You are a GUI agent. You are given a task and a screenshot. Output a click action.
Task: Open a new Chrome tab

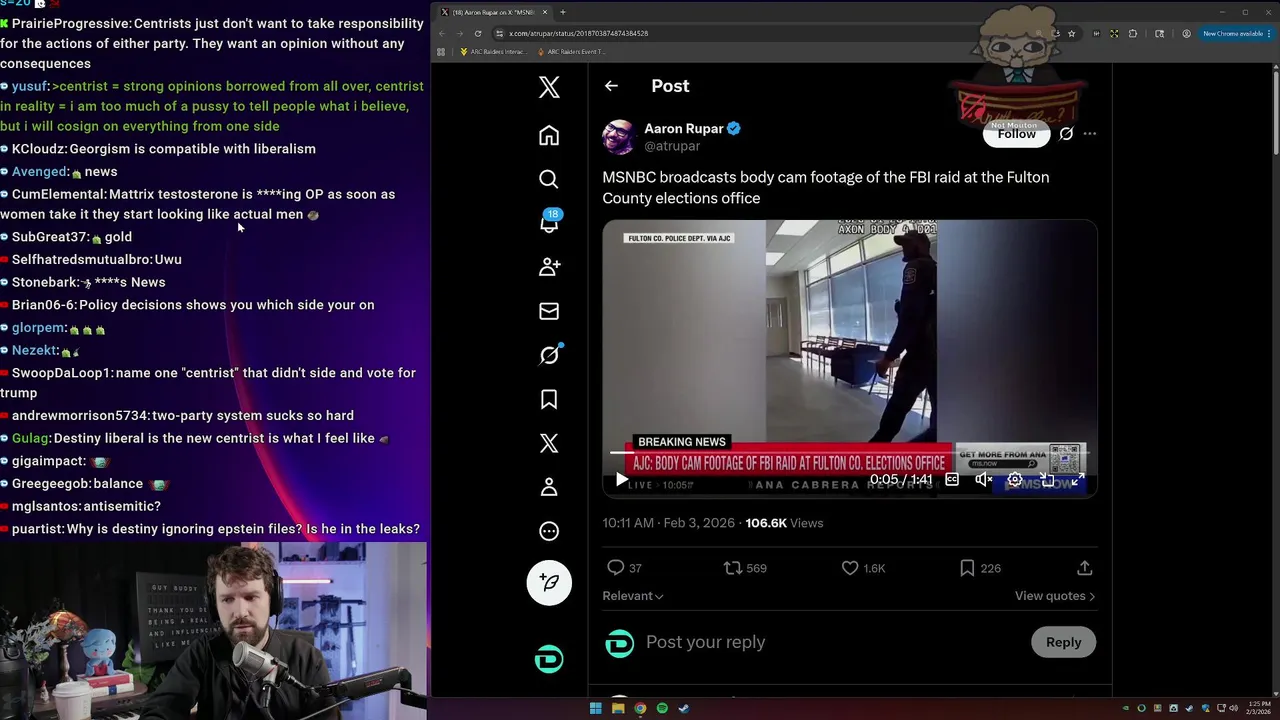point(562,12)
